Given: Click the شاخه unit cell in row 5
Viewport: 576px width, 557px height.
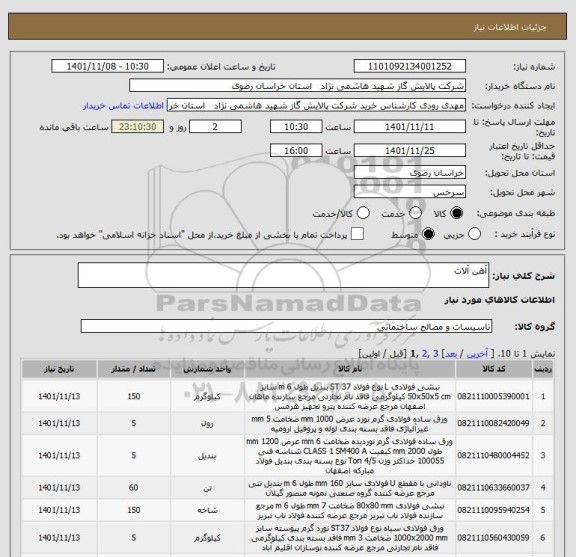Looking at the screenshot, I should tap(207, 510).
